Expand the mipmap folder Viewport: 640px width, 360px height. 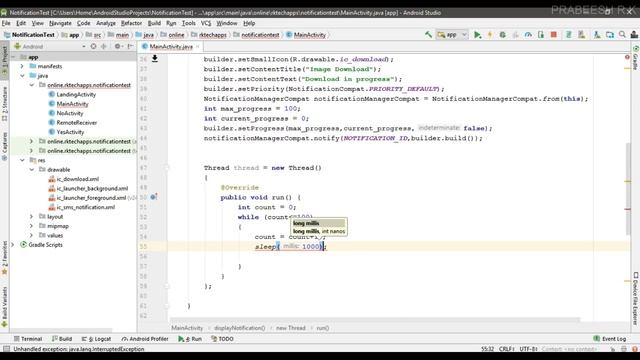(32, 226)
